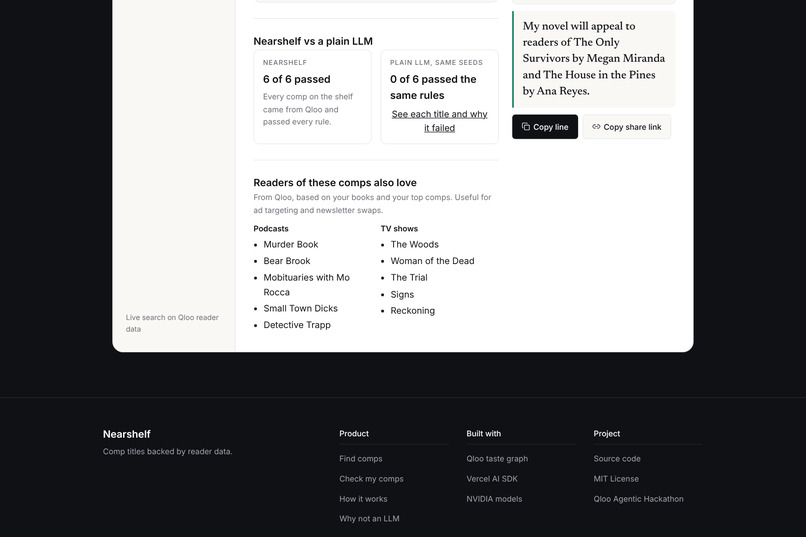Click the copy icon in Copy line button
The width and height of the screenshot is (806, 537).
[x=525, y=126]
